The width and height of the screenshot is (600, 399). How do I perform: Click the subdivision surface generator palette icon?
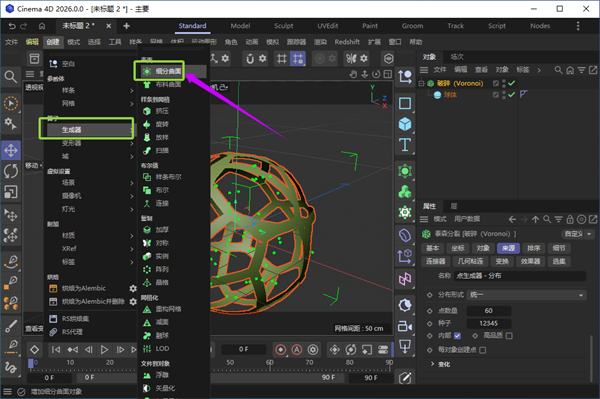pyautogui.click(x=405, y=171)
